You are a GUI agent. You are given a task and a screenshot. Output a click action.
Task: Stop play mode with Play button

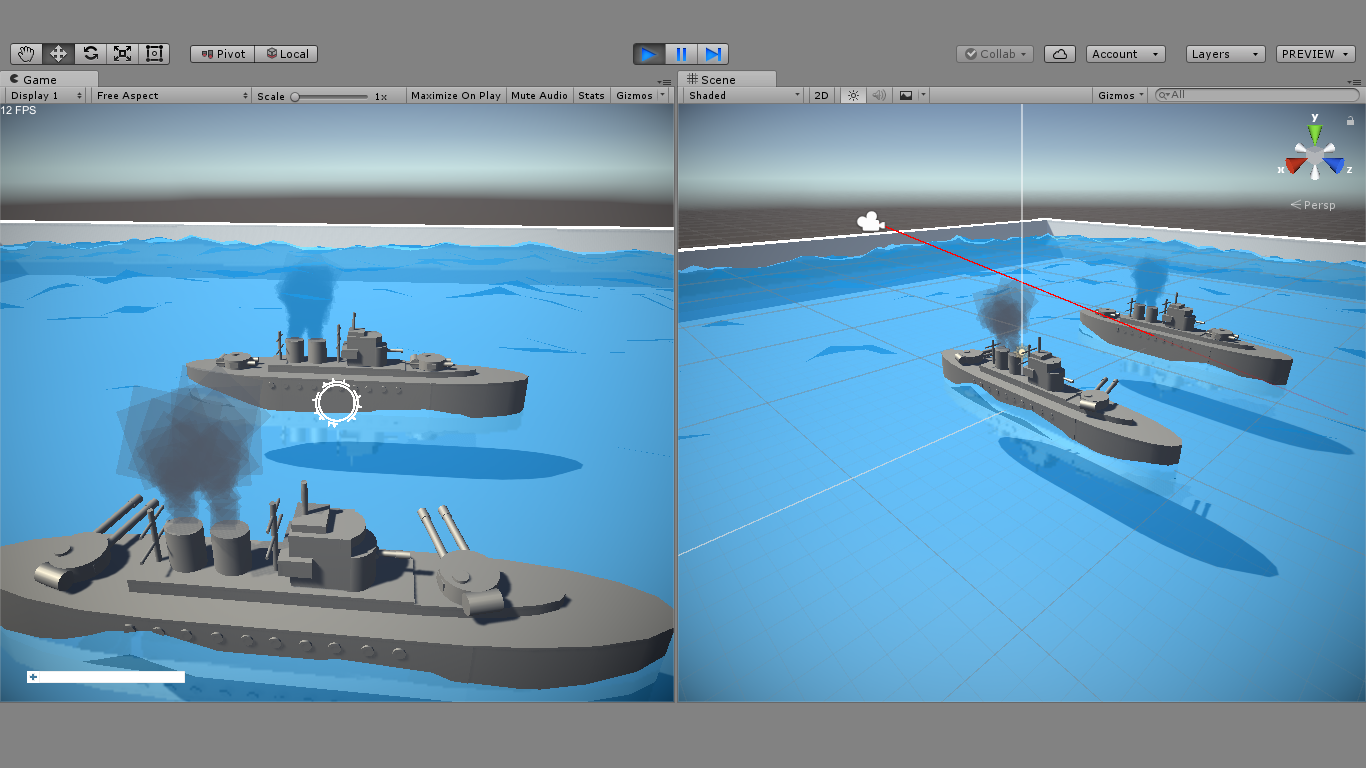coord(649,54)
